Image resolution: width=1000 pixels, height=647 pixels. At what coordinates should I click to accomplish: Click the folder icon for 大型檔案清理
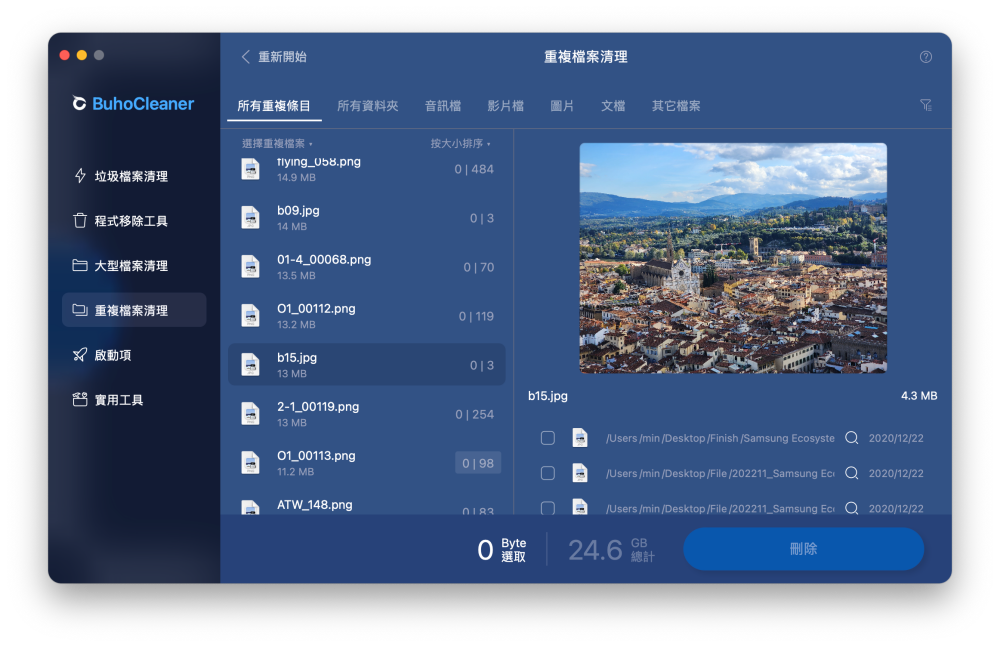point(80,265)
